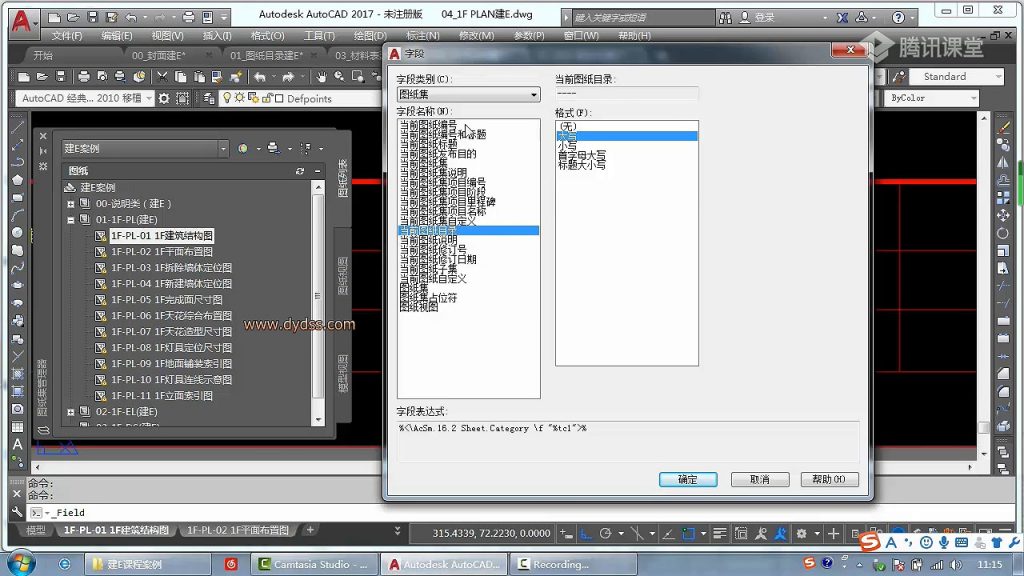Click Paste in the standard toolbar
Viewport: 1024px width, 576px height.
[199, 77]
